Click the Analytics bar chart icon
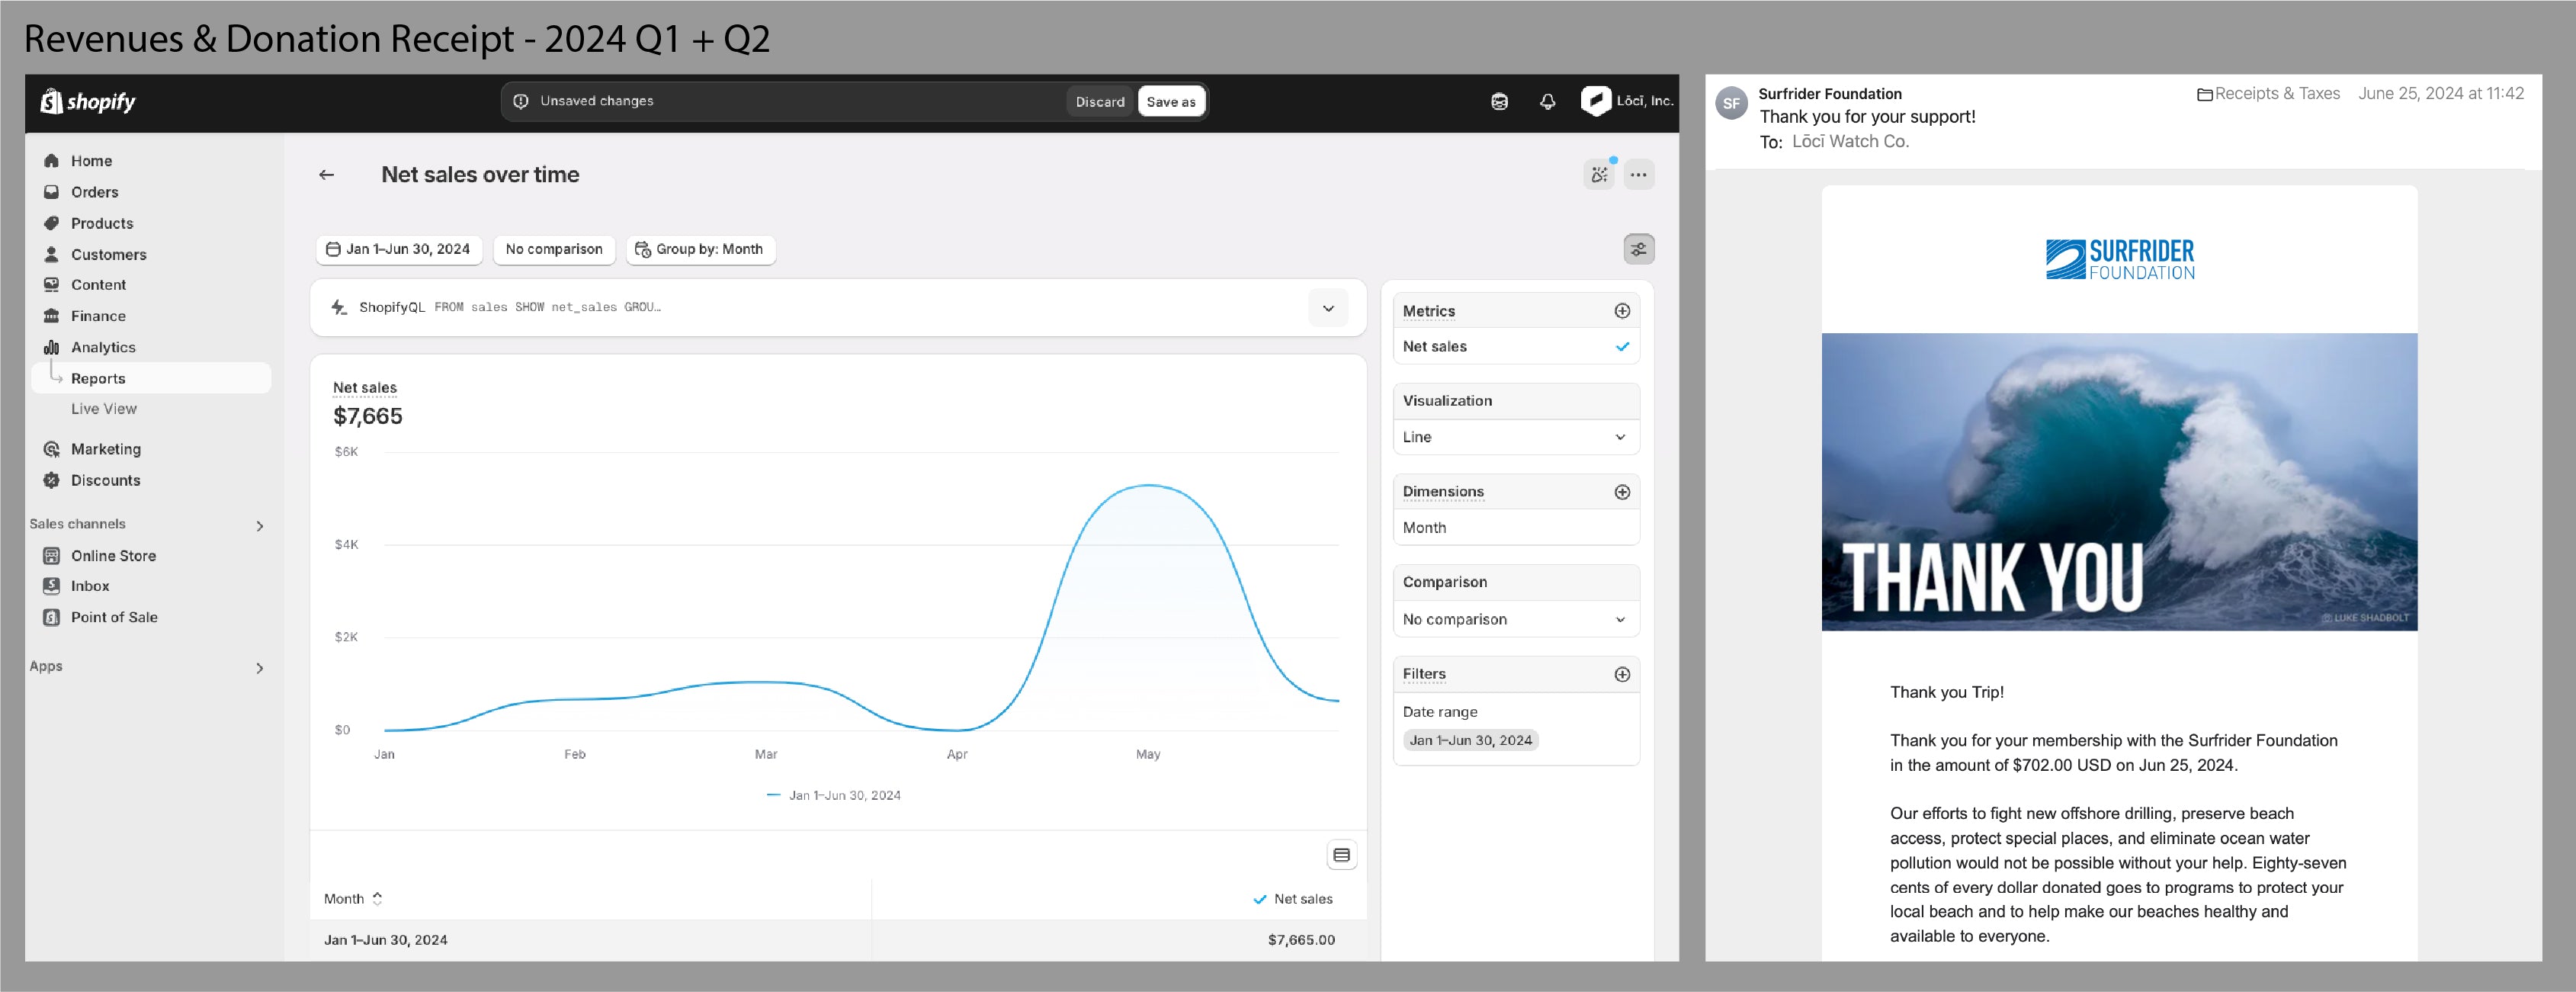The image size is (2576, 992). [51, 347]
